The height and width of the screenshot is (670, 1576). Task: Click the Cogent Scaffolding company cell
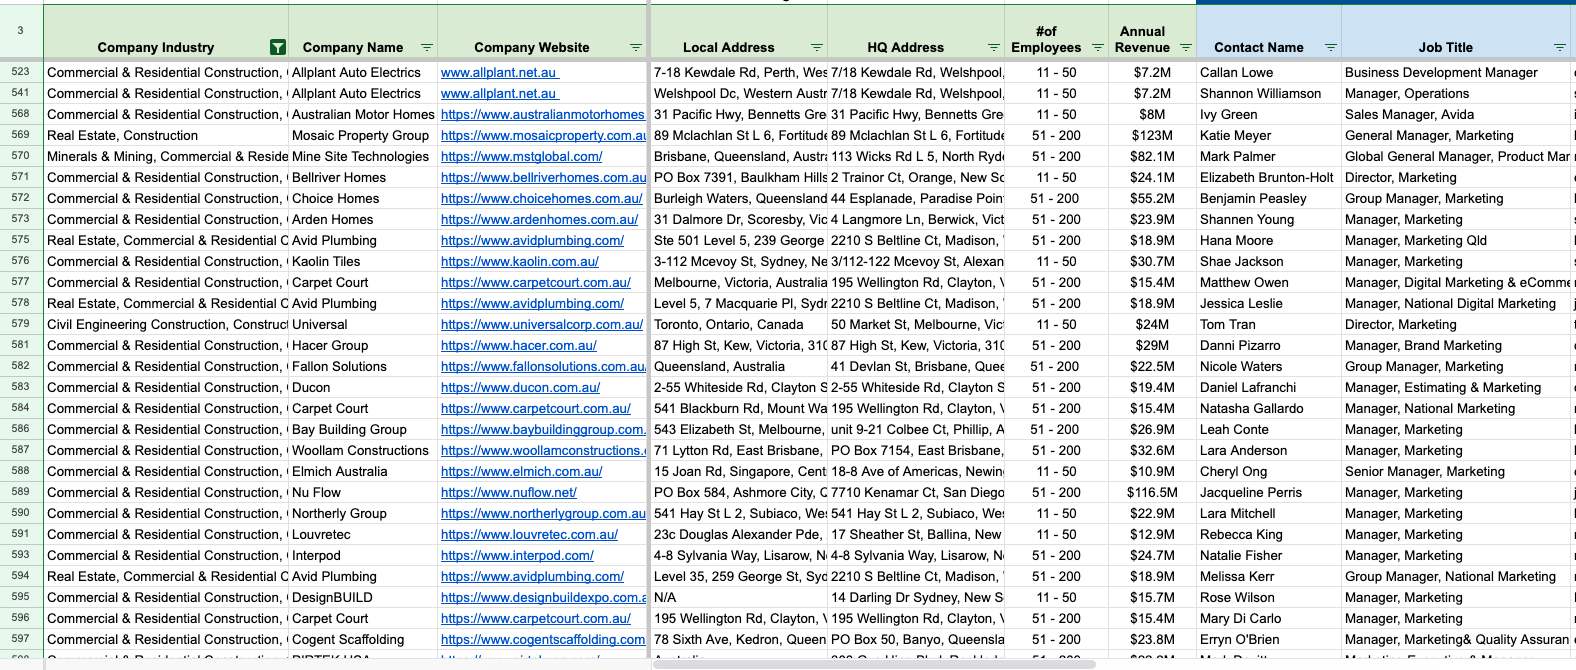pos(363,639)
